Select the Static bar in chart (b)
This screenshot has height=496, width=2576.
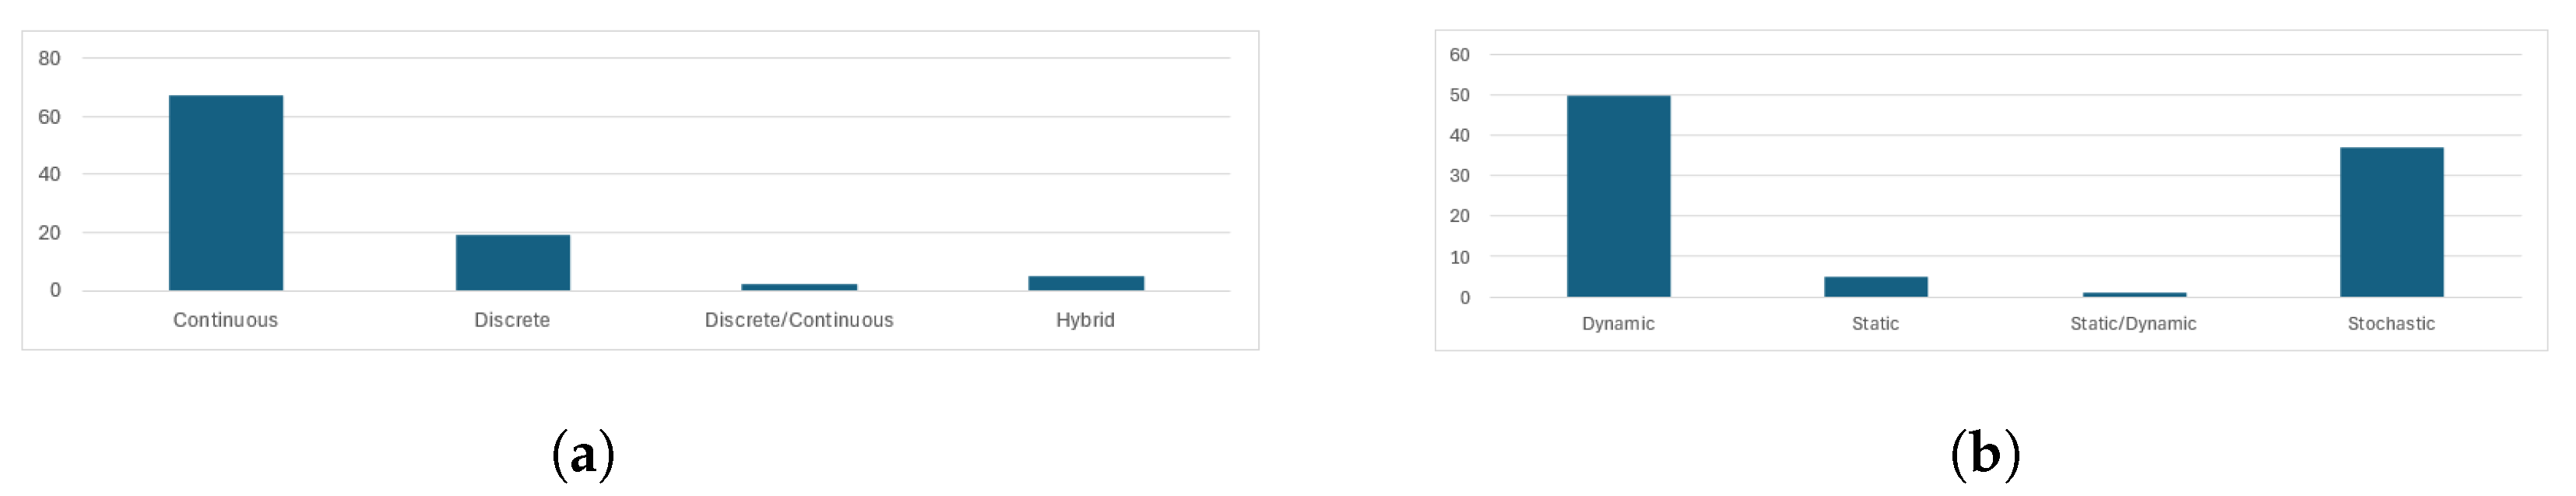(1876, 287)
